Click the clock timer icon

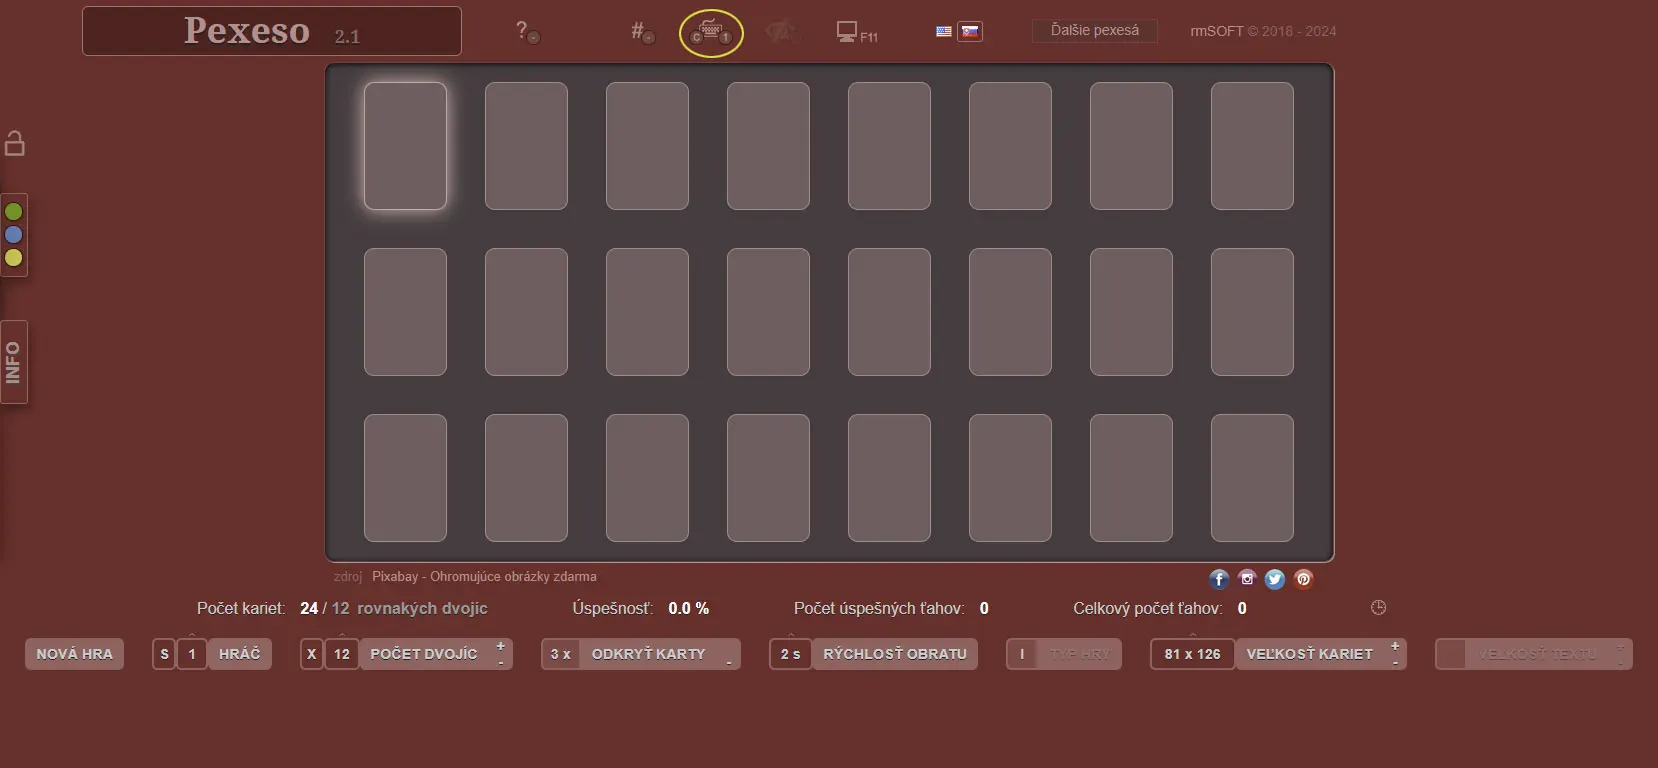pos(1378,608)
